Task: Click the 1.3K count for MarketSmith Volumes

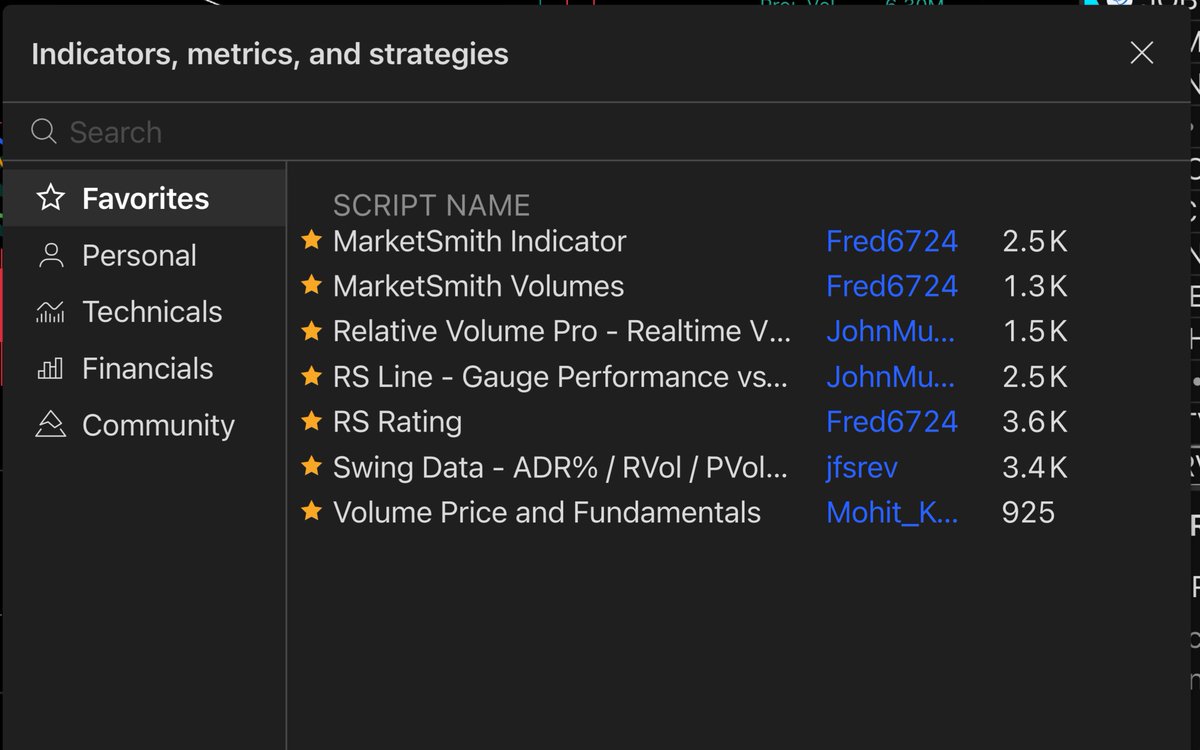Action: [x=1034, y=286]
